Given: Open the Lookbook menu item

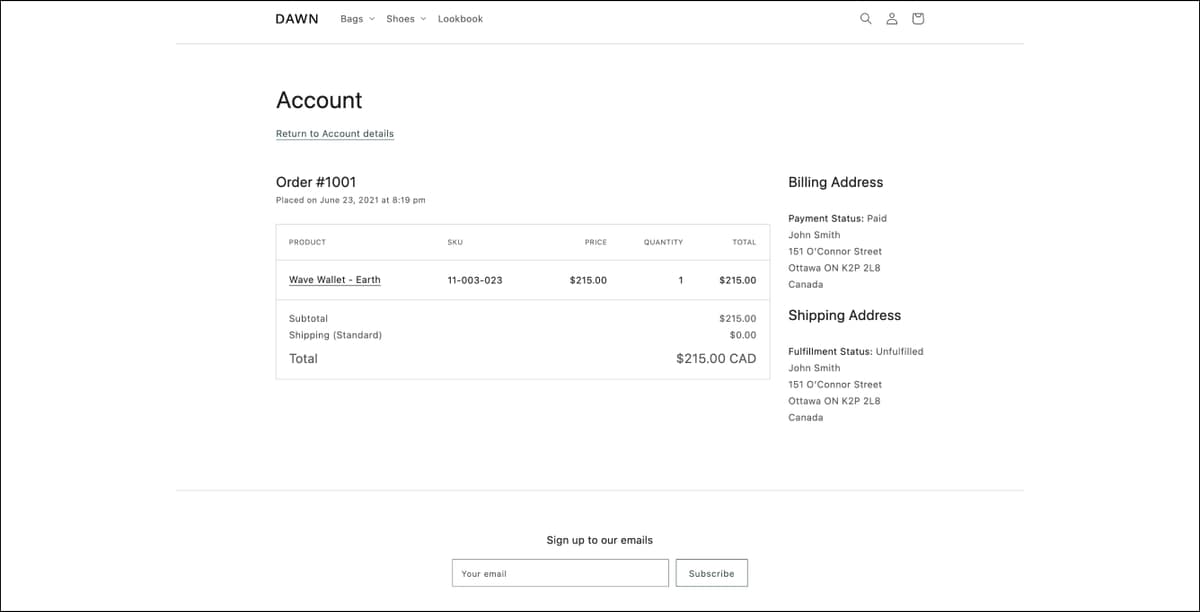Looking at the screenshot, I should (x=460, y=19).
